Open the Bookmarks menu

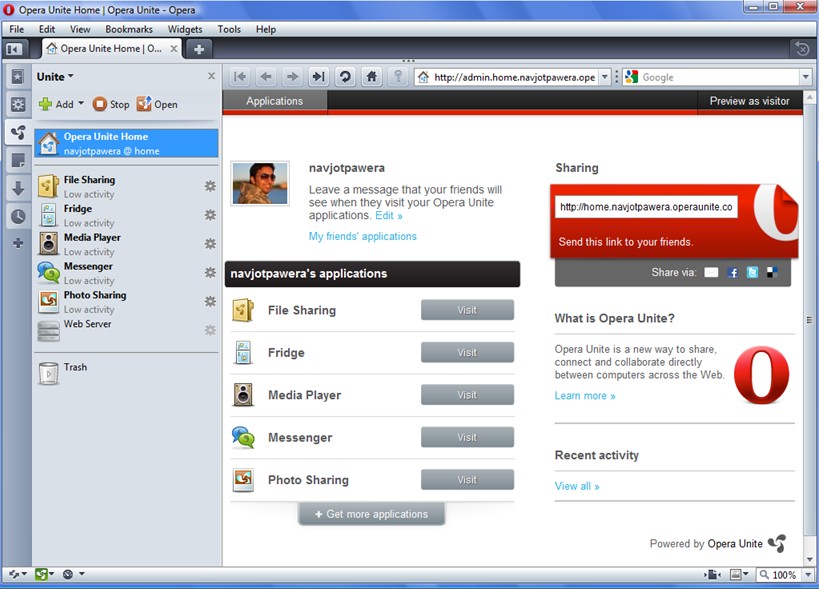[x=129, y=29]
